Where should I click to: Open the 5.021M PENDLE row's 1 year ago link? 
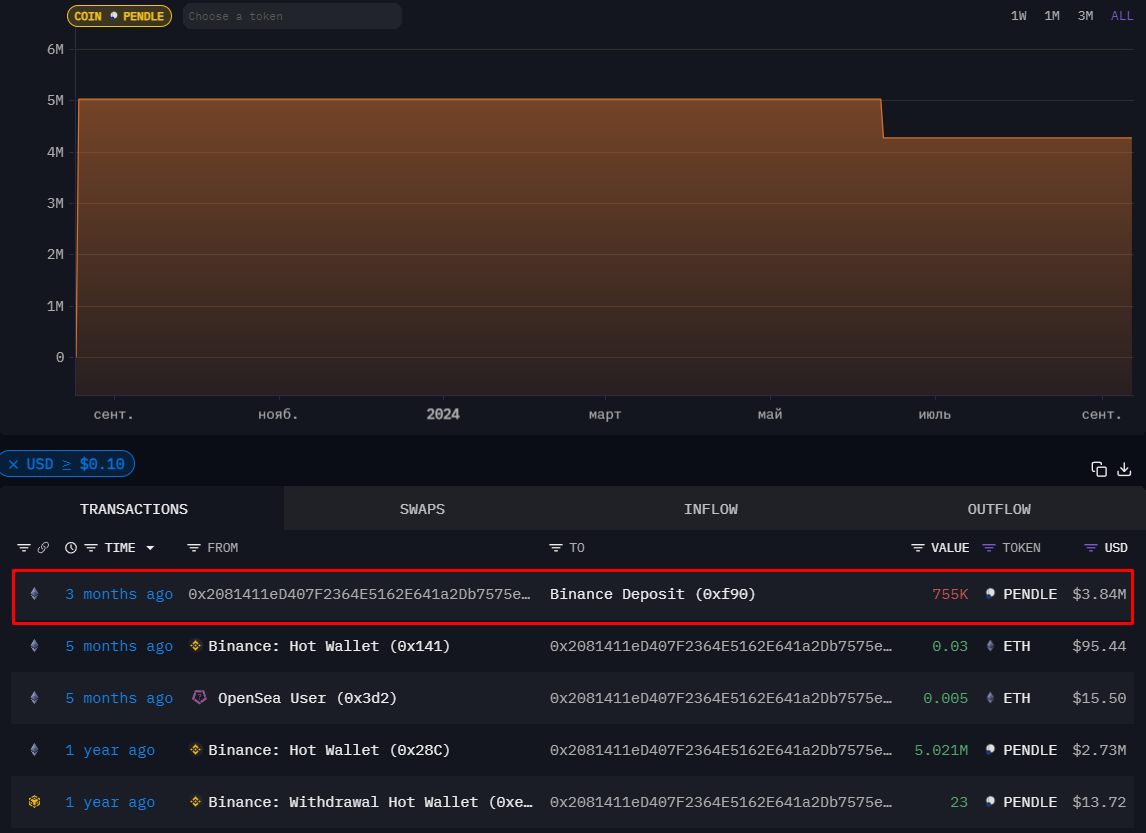[x=110, y=750]
